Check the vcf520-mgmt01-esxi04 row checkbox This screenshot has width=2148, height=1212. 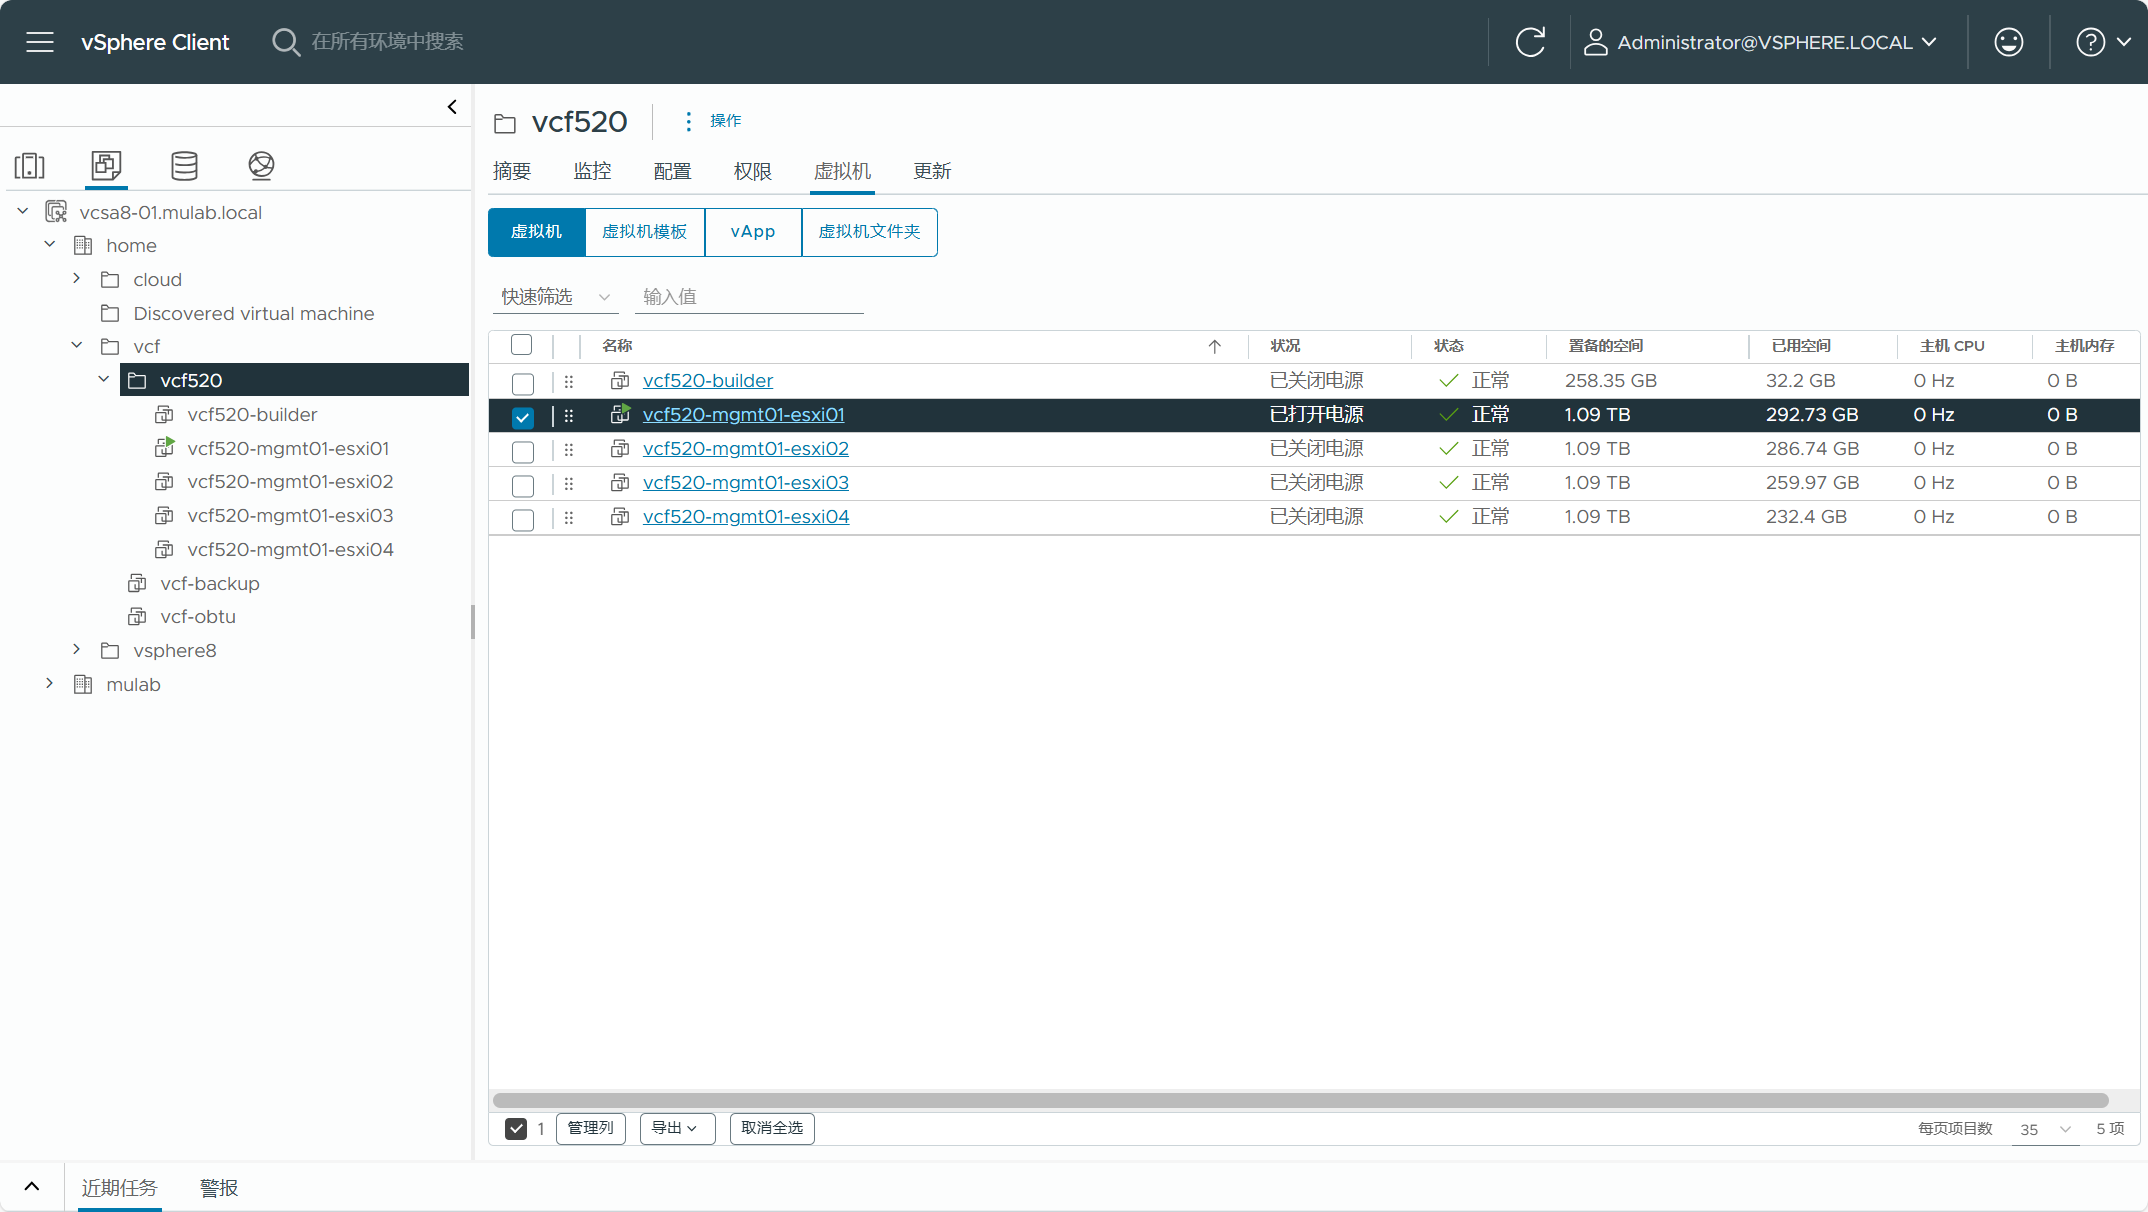pos(522,519)
